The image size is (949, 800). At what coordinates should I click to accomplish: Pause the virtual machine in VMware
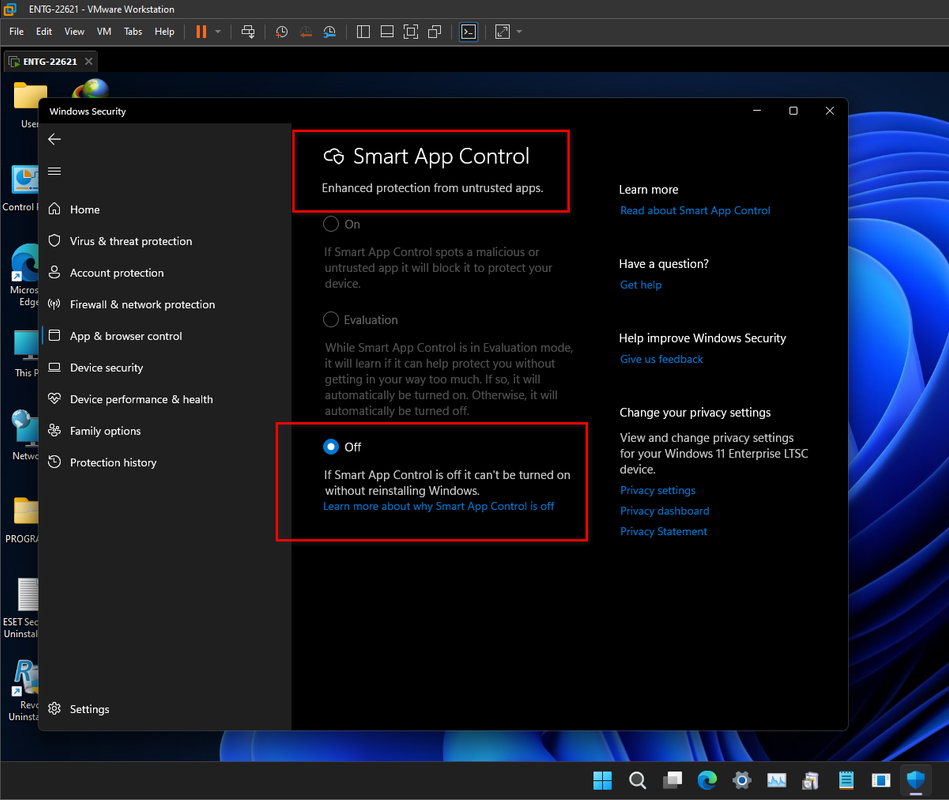click(x=201, y=31)
